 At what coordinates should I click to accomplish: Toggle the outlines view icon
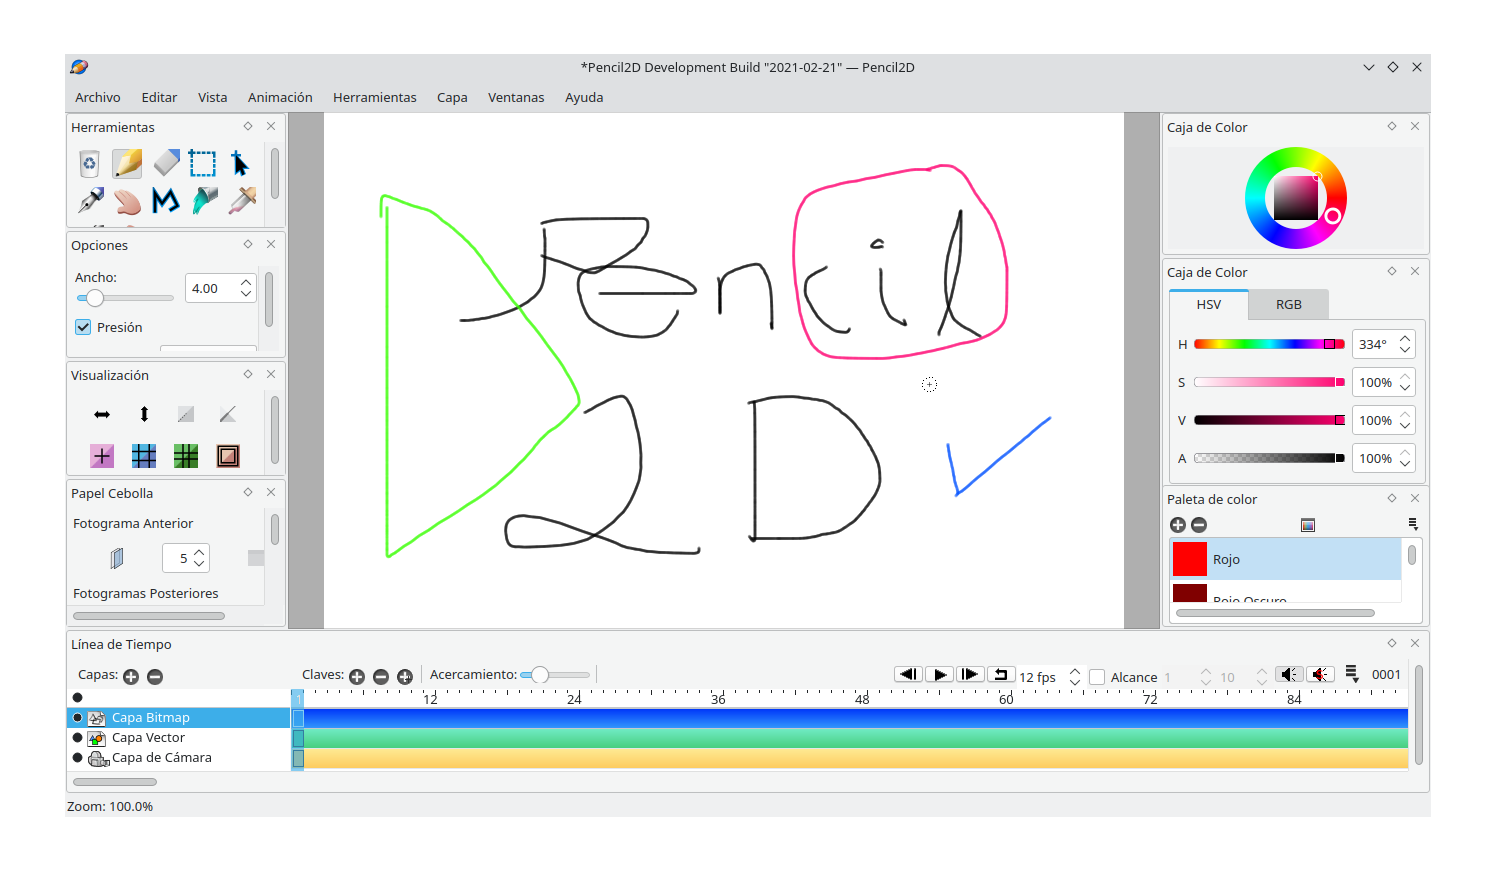click(x=228, y=414)
